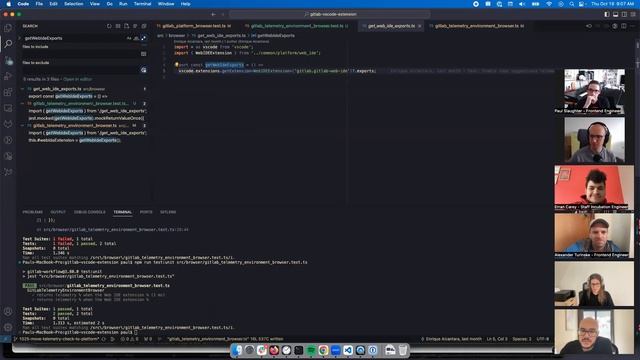Clear the search results
This screenshot has width=640, height=360.
118,26
